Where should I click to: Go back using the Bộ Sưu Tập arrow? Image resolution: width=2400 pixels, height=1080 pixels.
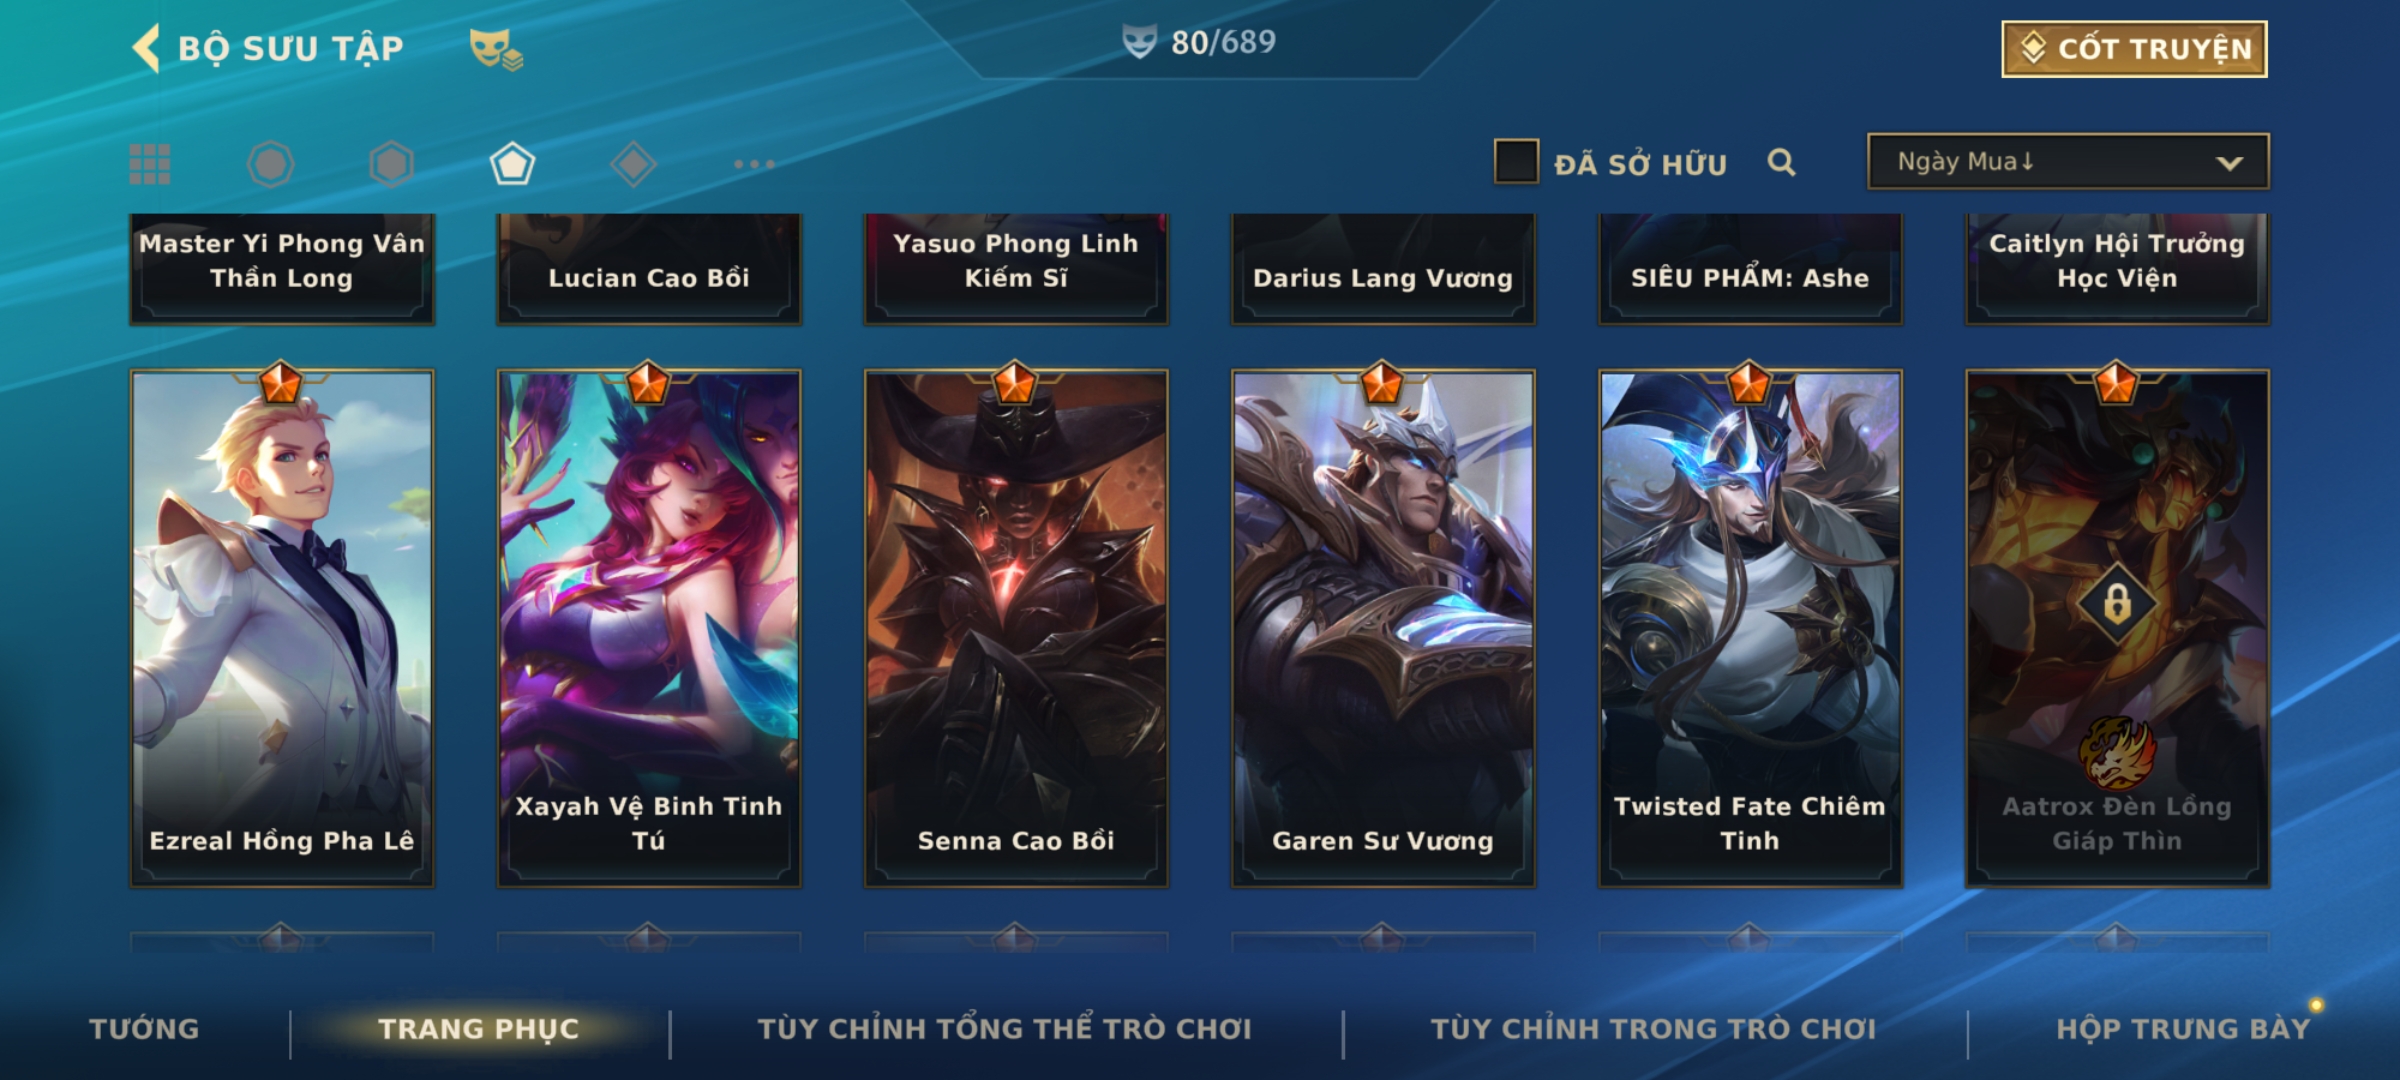[x=146, y=48]
